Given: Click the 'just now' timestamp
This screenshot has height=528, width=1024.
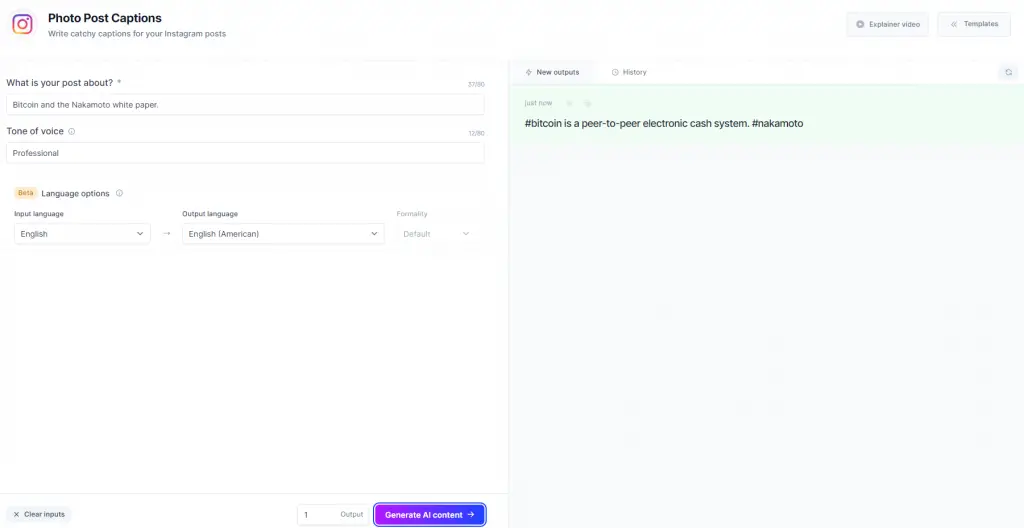Looking at the screenshot, I should point(538,103).
